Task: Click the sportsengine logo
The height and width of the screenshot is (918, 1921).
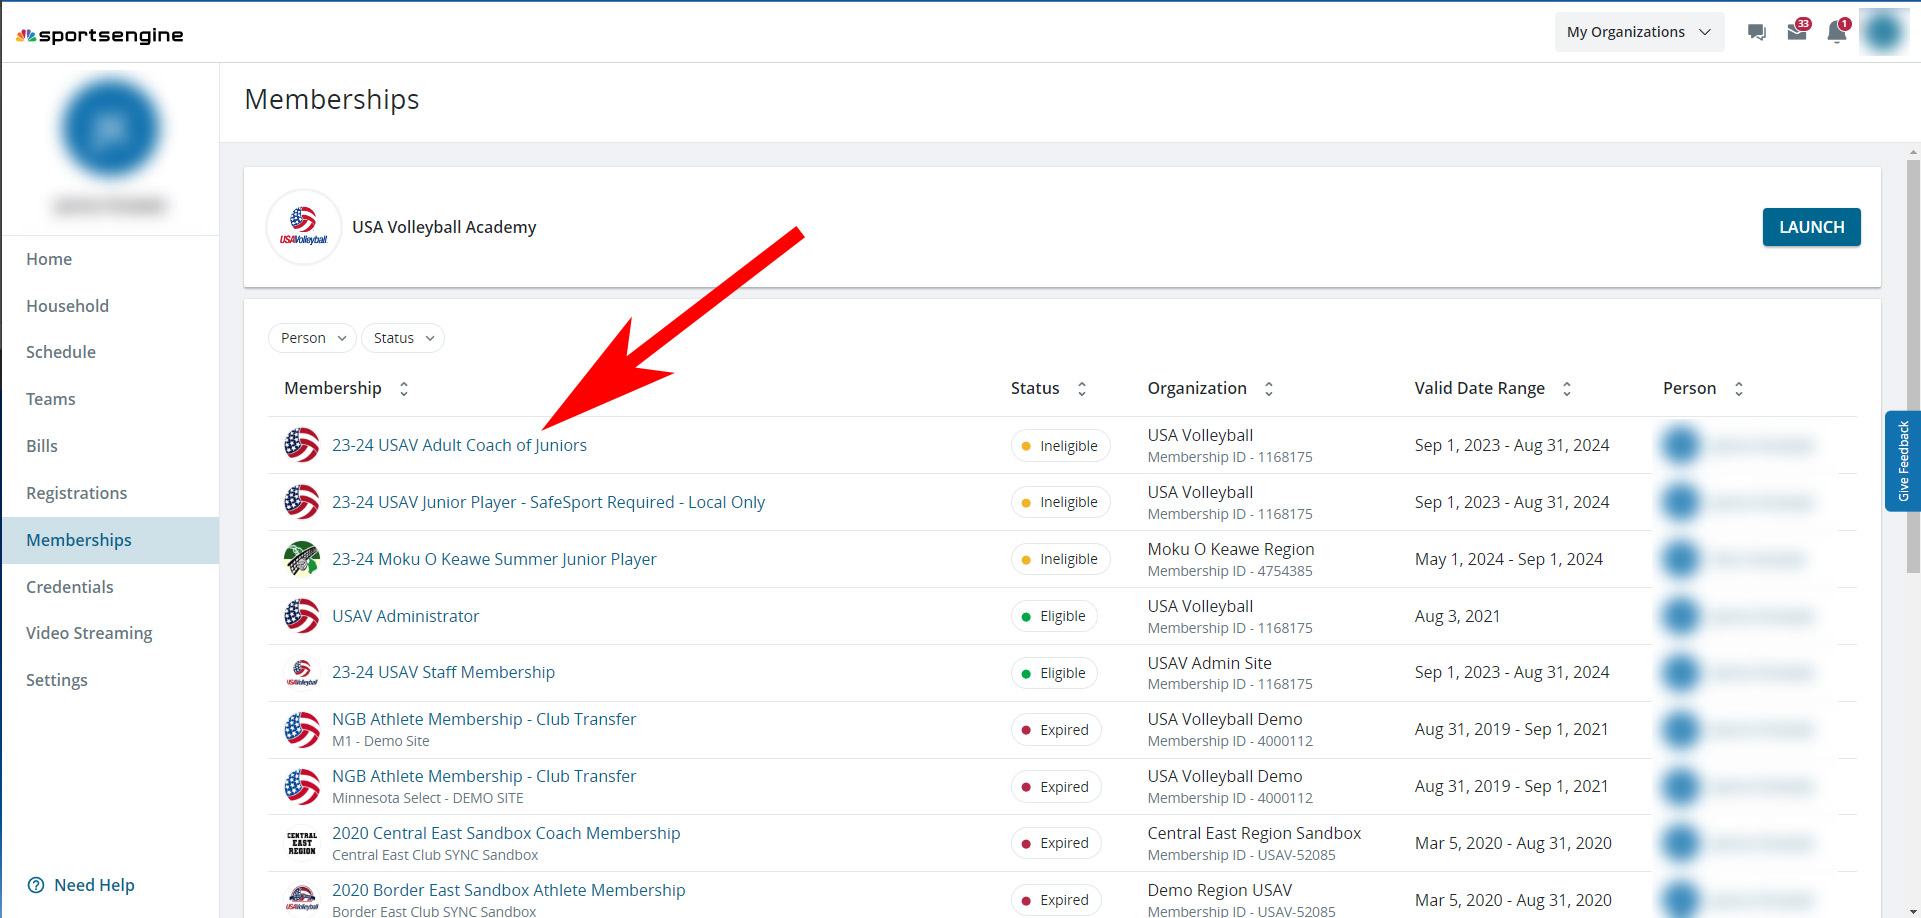Action: pyautogui.click(x=100, y=35)
